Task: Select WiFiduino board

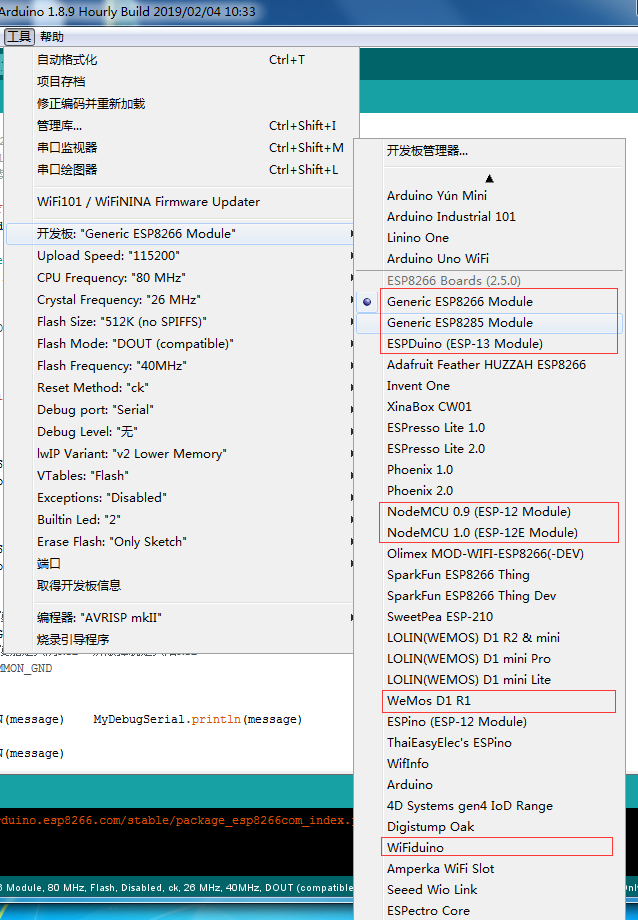Action: 490,848
